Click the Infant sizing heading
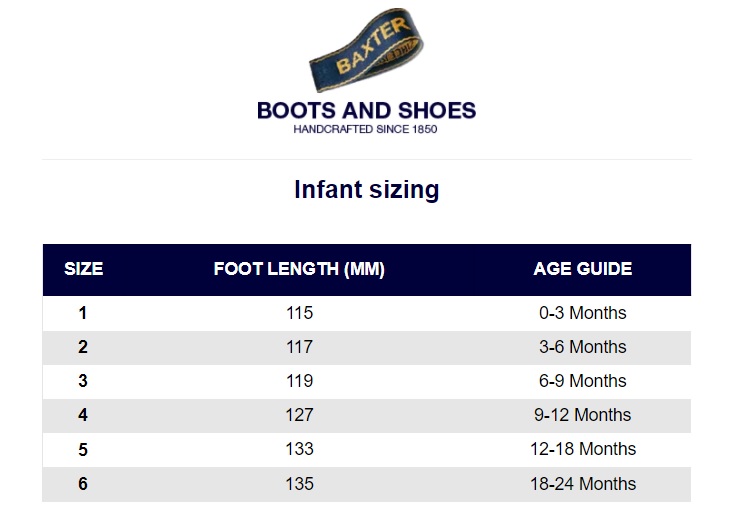The height and width of the screenshot is (521, 736). 367,190
